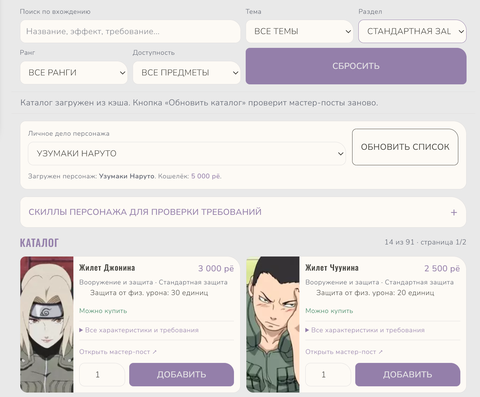This screenshot has width=480, height=397.
Task: Expand 'Все характеристики и требования' for Жилет Чуунина
Action: pyautogui.click(x=365, y=330)
